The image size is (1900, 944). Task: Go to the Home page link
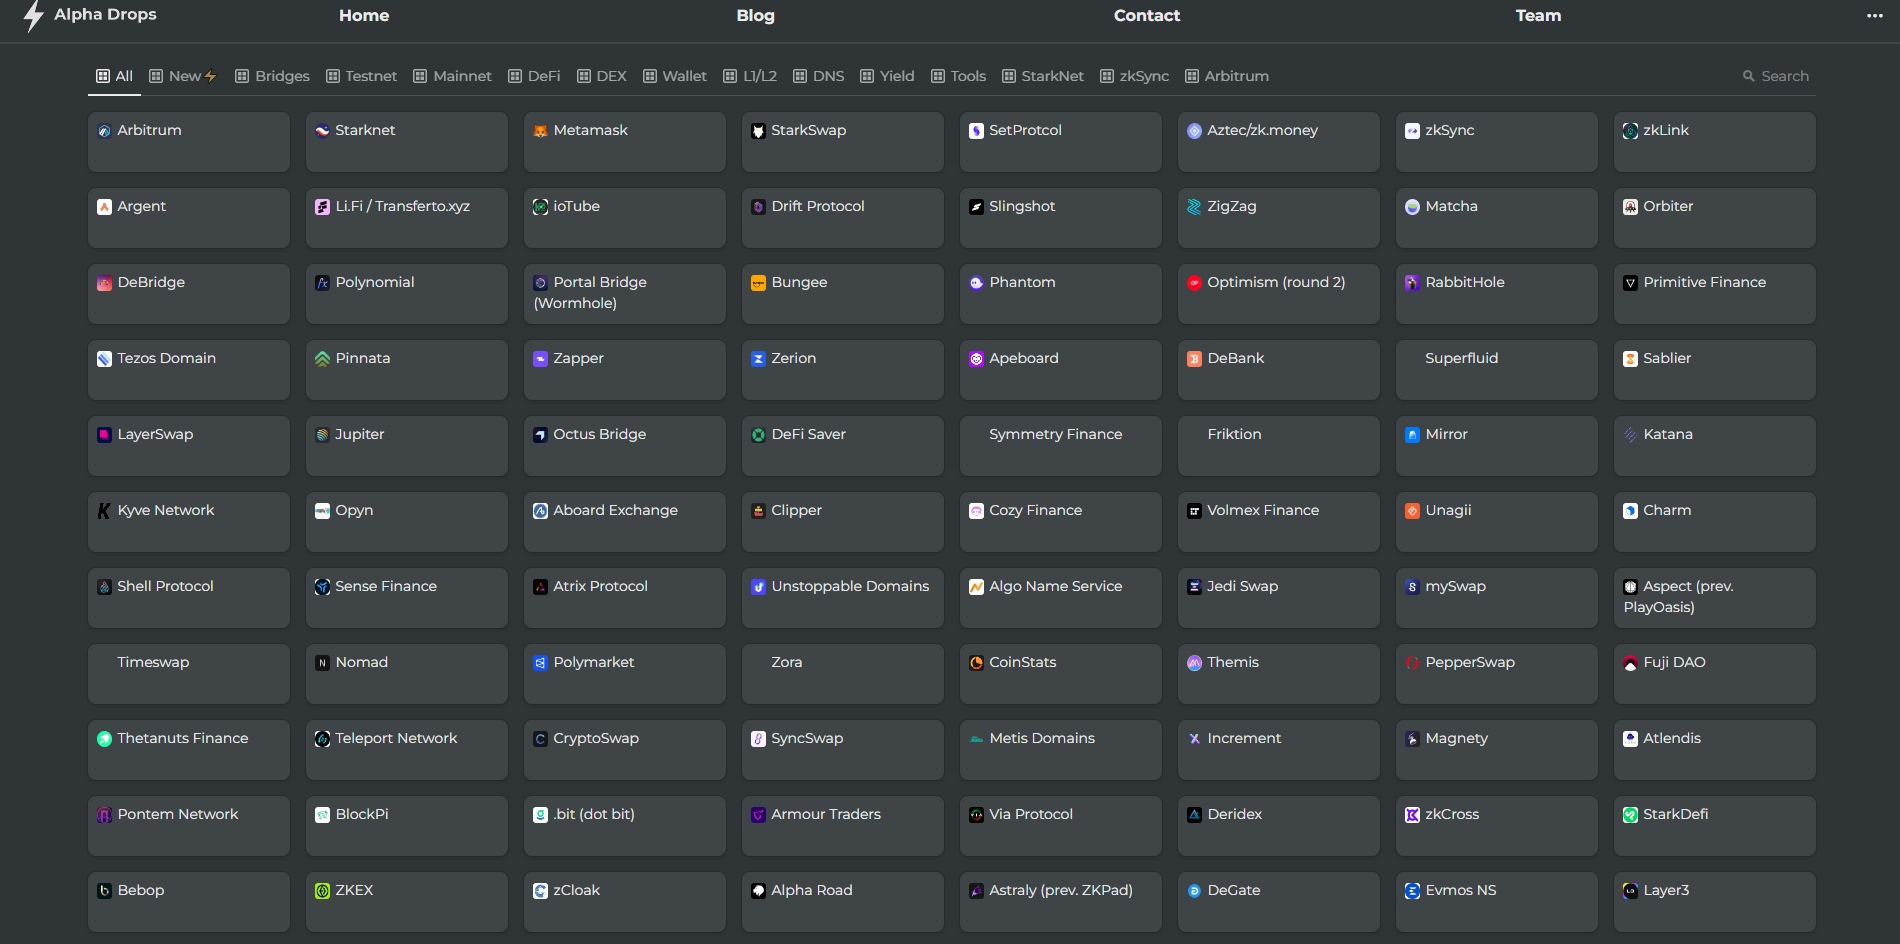364,16
